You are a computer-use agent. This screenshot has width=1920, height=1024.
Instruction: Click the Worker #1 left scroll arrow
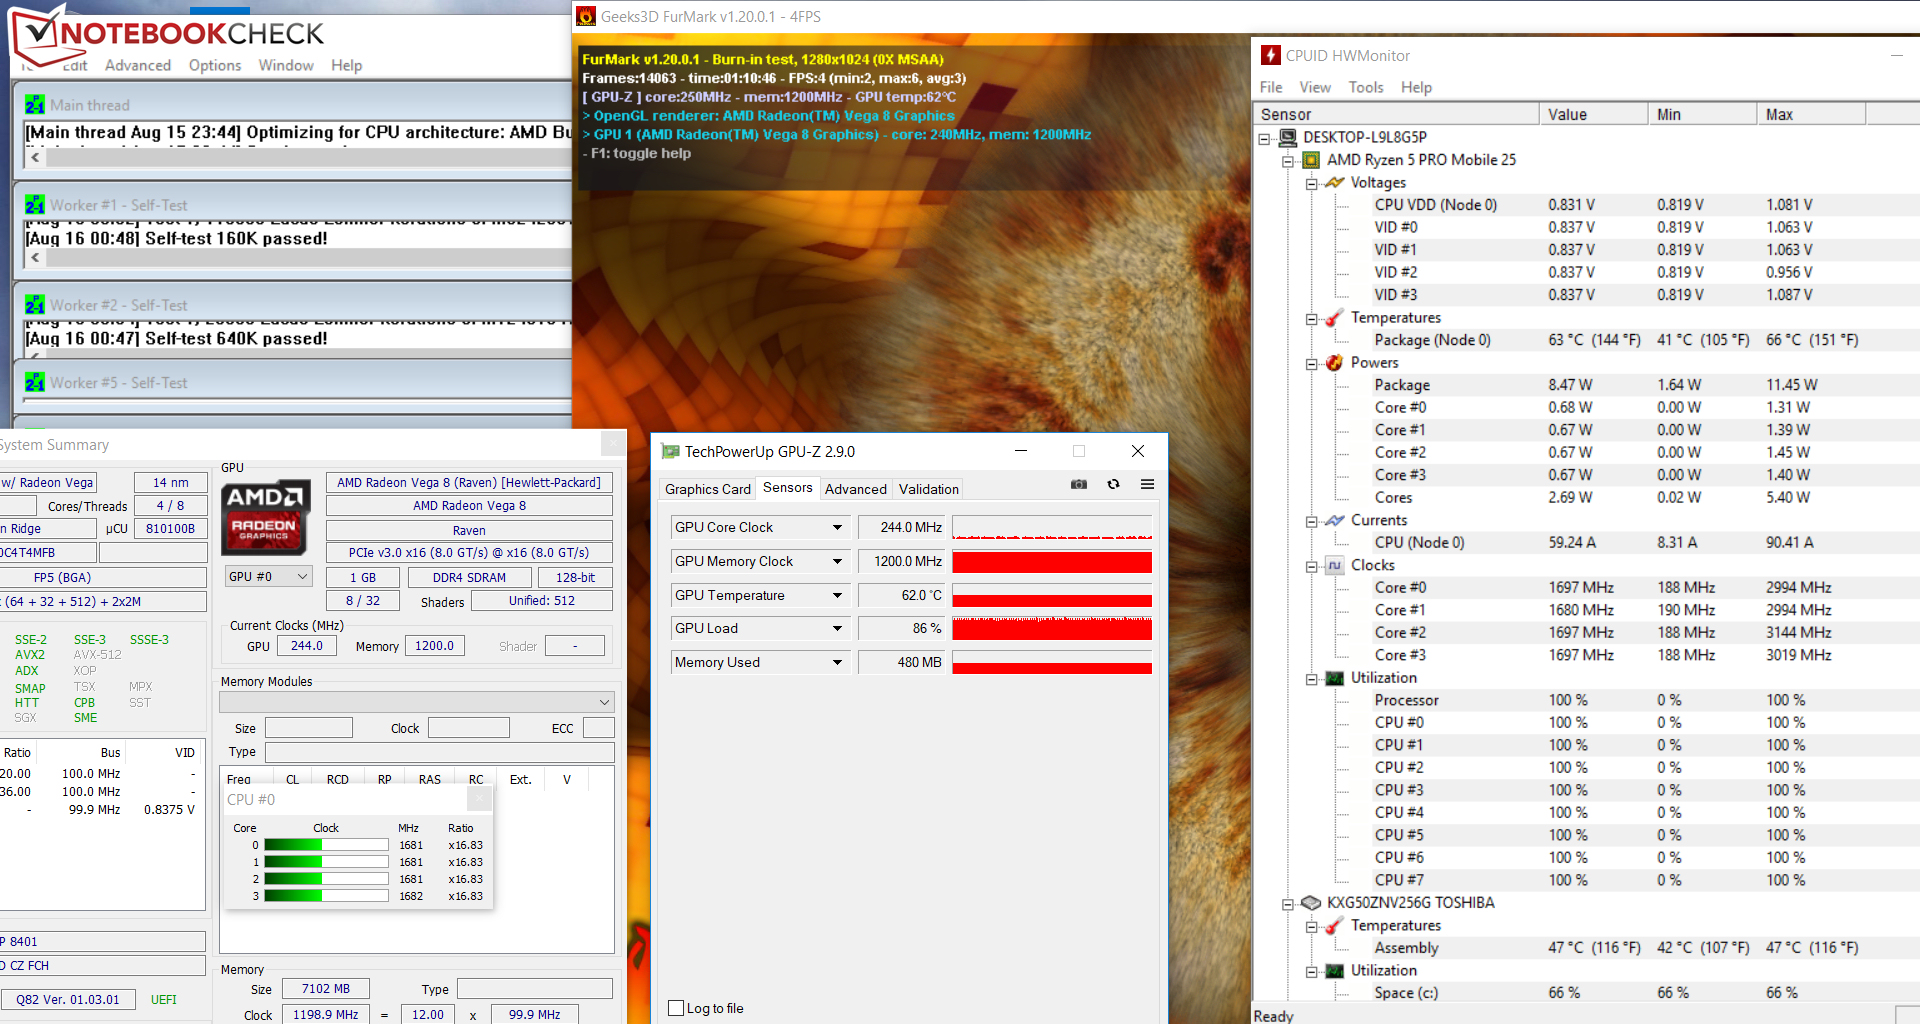pyautogui.click(x=35, y=257)
